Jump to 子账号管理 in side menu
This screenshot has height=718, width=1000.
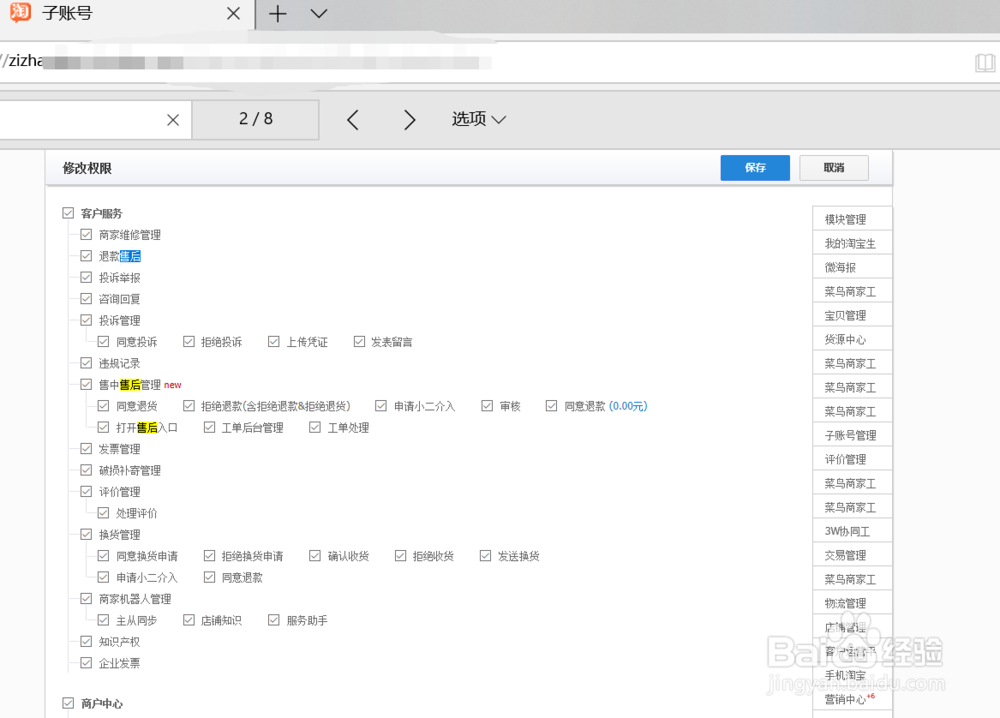pyautogui.click(x=852, y=436)
